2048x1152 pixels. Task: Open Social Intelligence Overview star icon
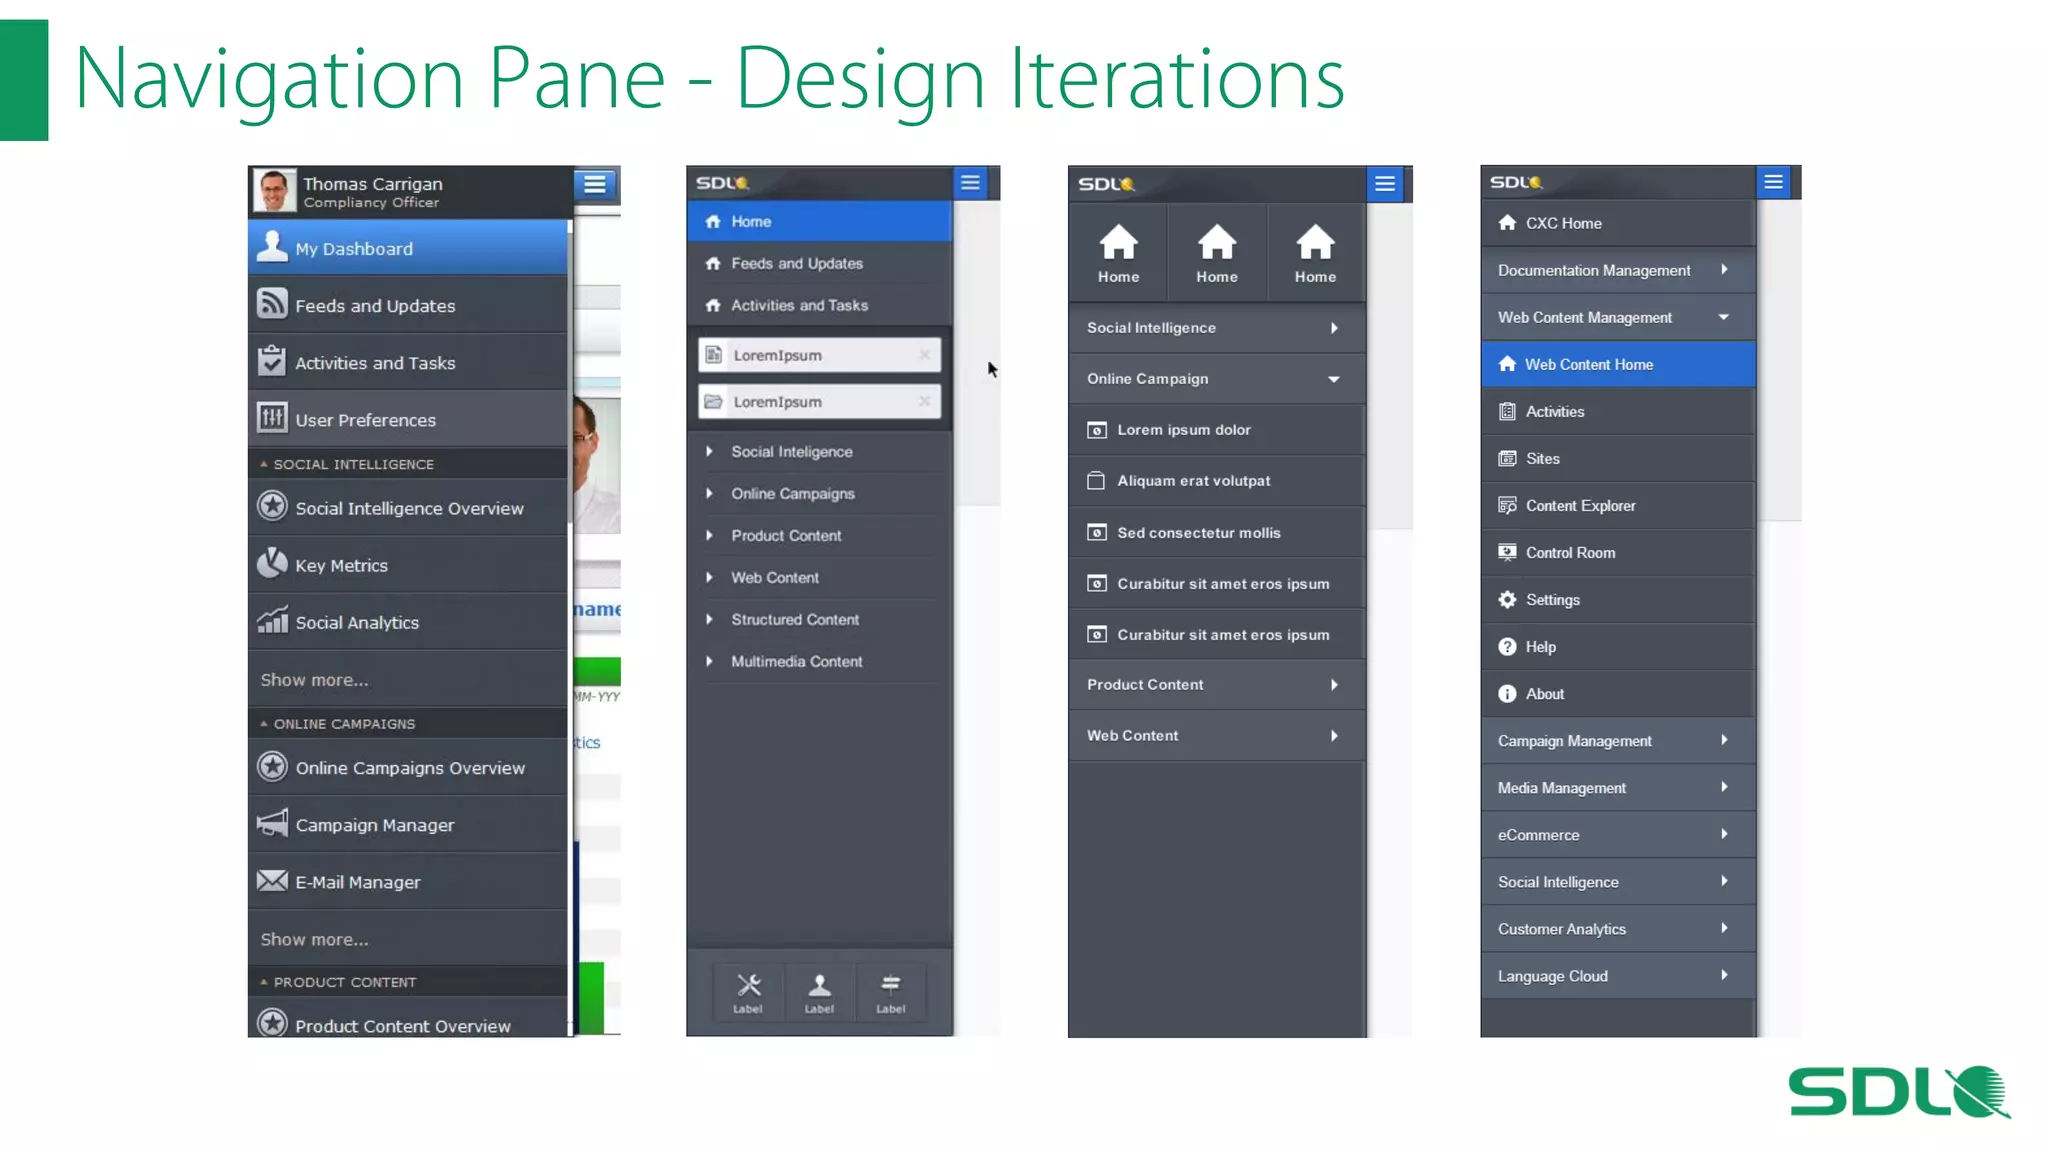272,506
